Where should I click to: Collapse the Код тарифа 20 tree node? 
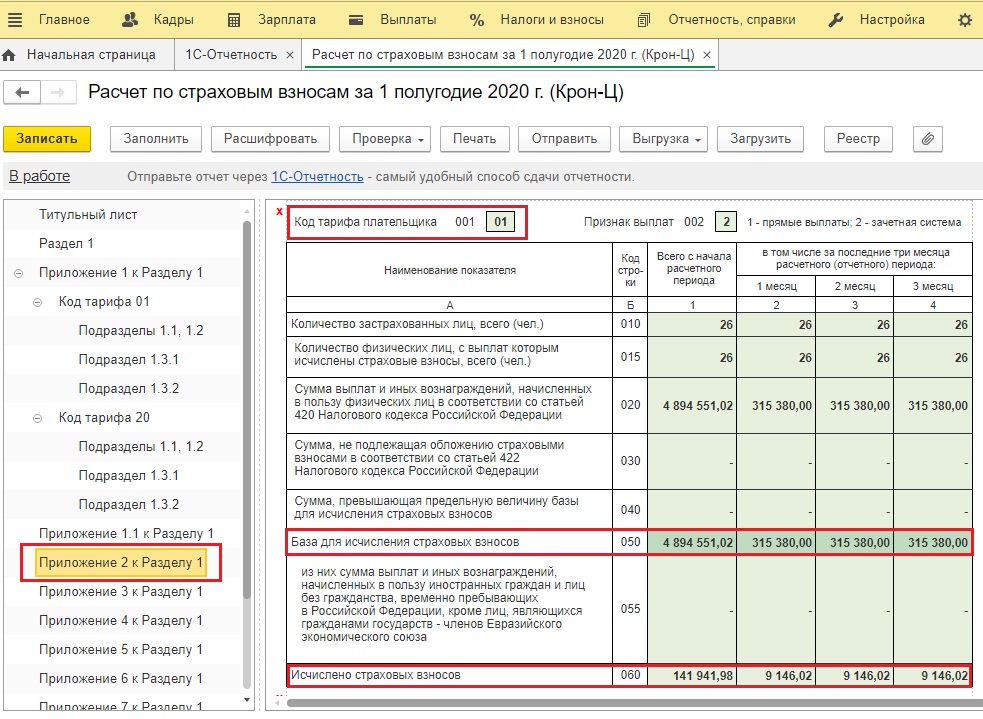click(x=38, y=418)
